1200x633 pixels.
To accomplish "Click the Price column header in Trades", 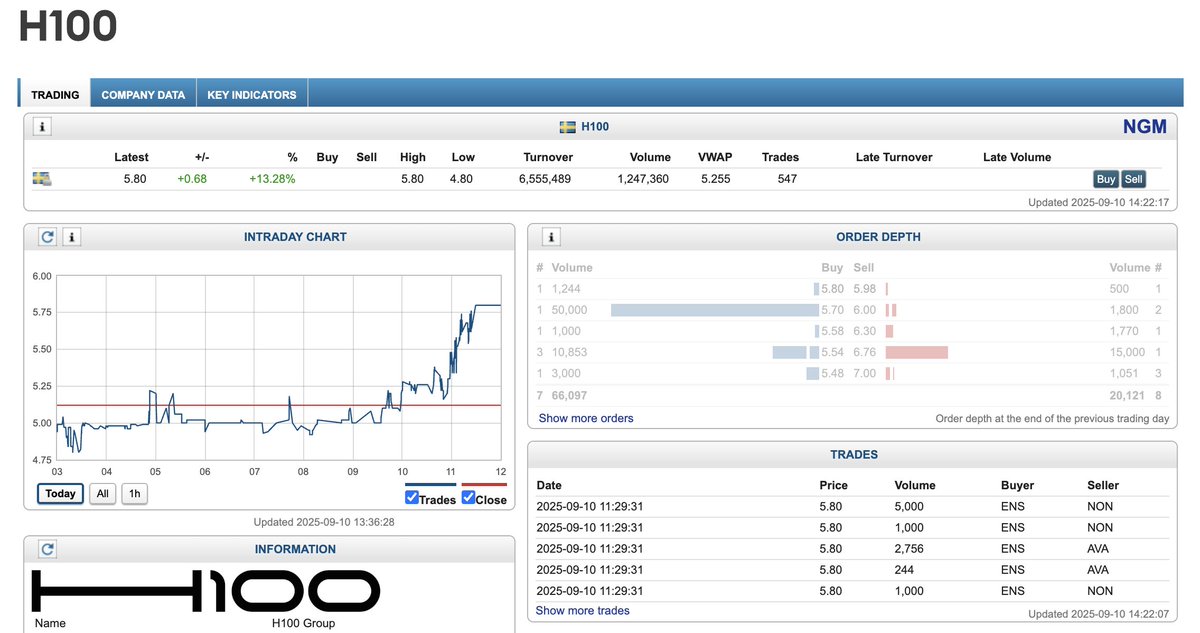I will coord(834,485).
